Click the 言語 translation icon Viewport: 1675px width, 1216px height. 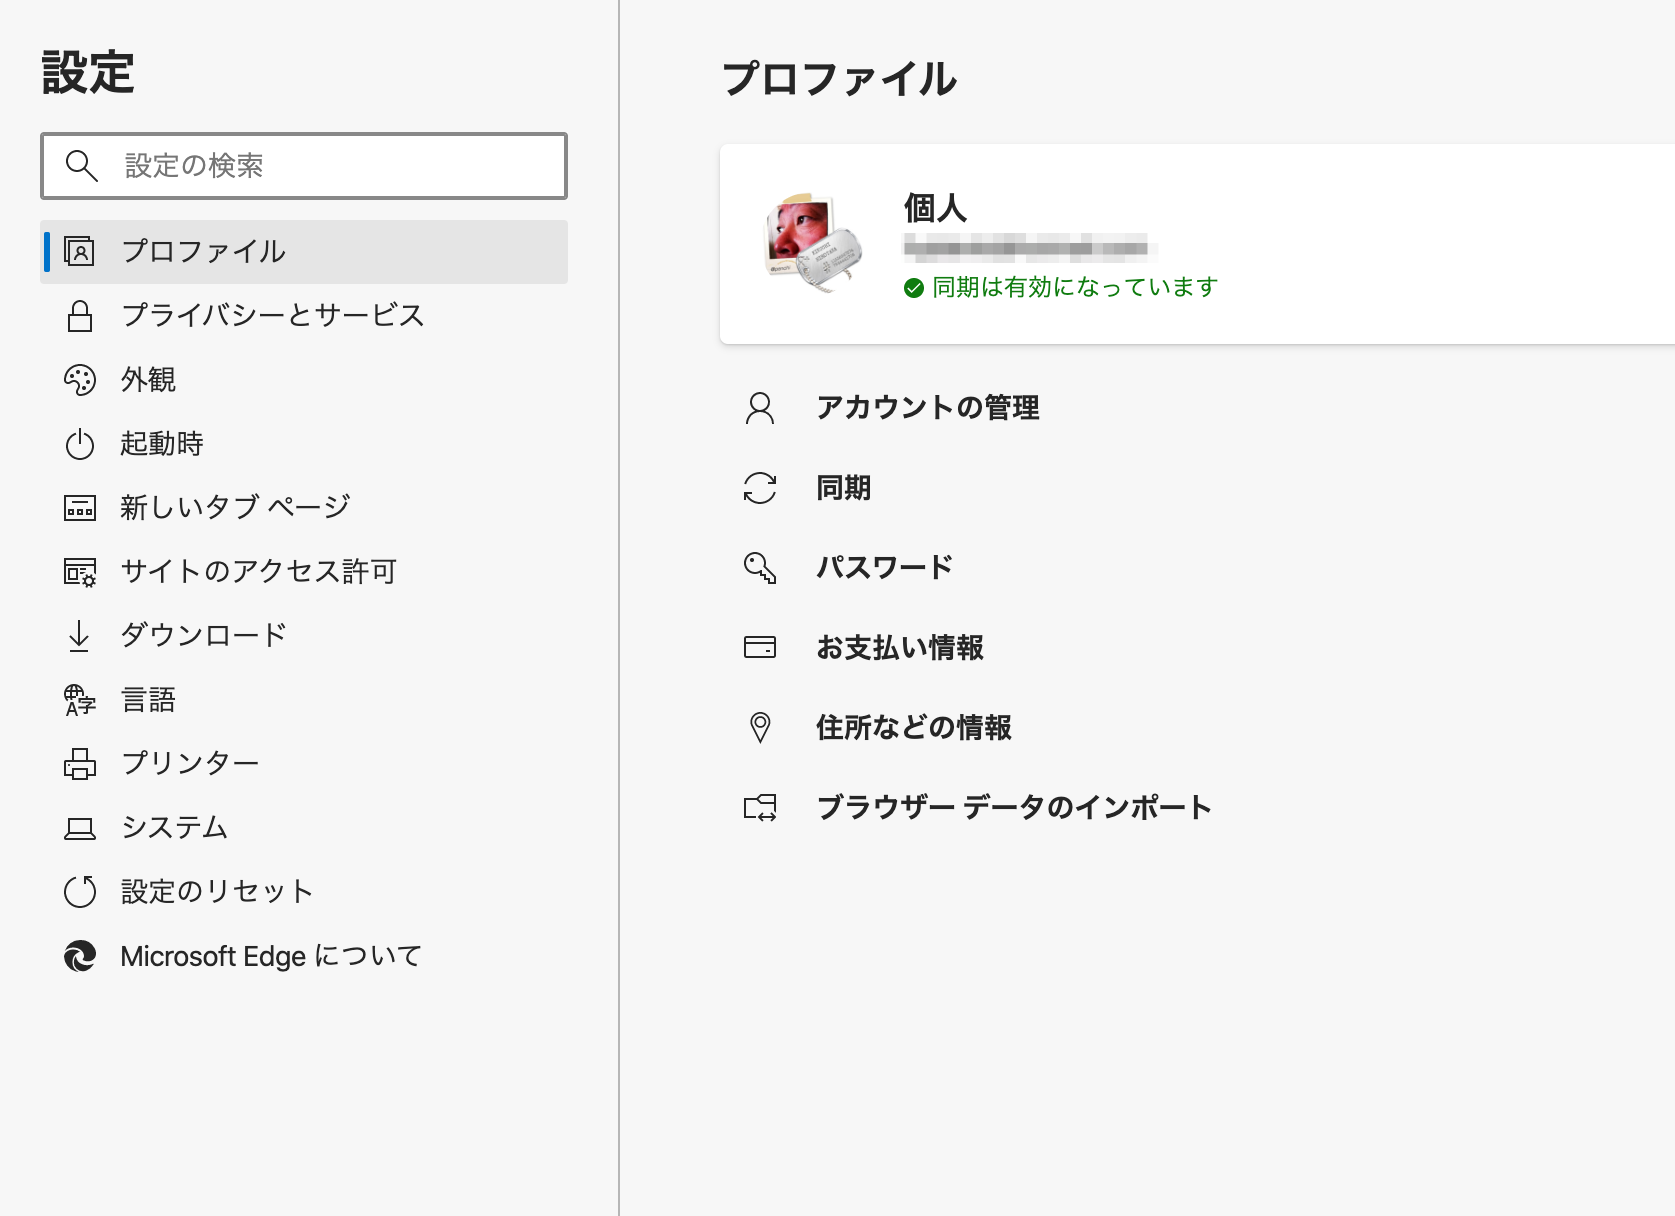79,699
